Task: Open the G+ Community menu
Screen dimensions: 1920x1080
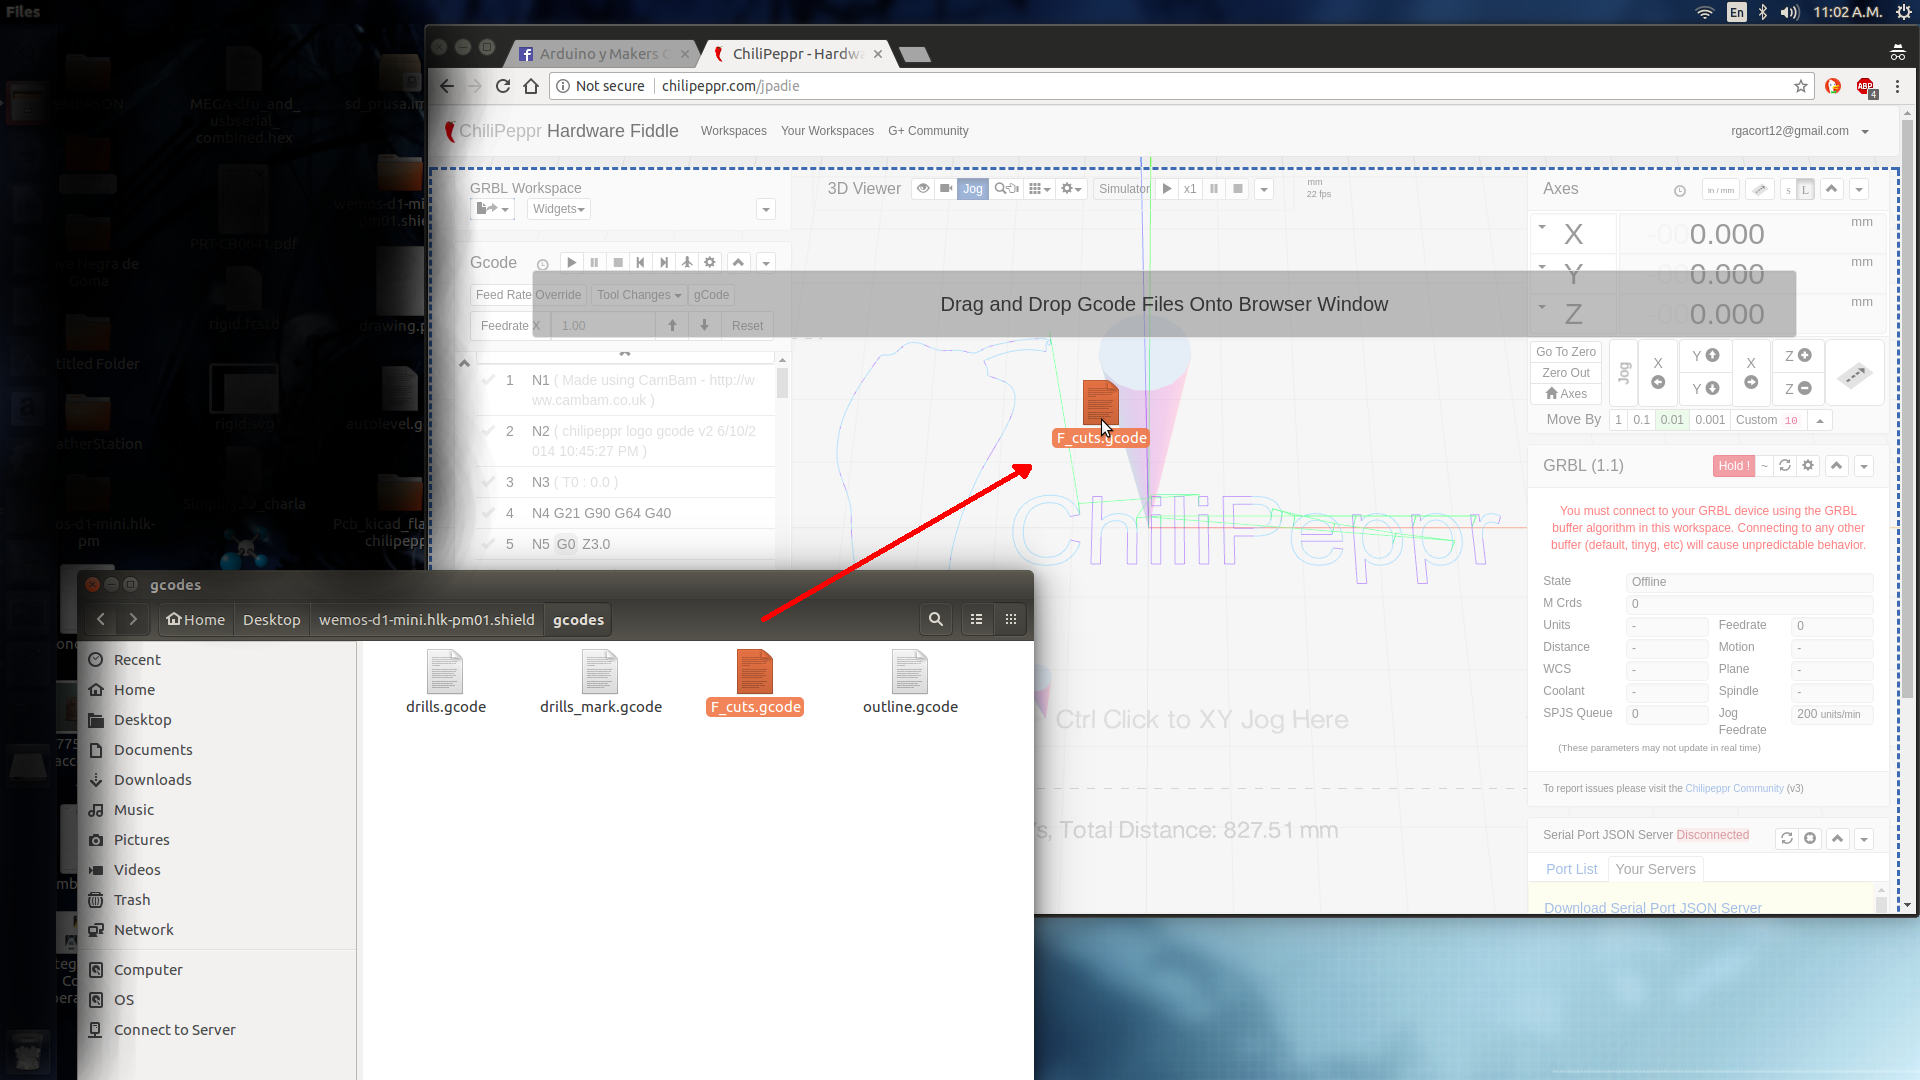Action: tap(928, 131)
